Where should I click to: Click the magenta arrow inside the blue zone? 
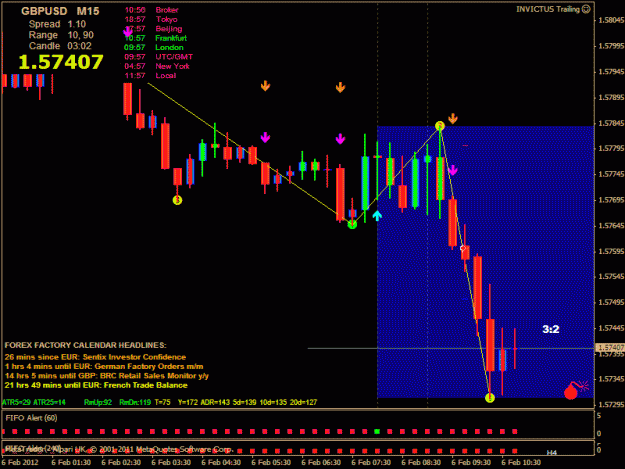[453, 170]
